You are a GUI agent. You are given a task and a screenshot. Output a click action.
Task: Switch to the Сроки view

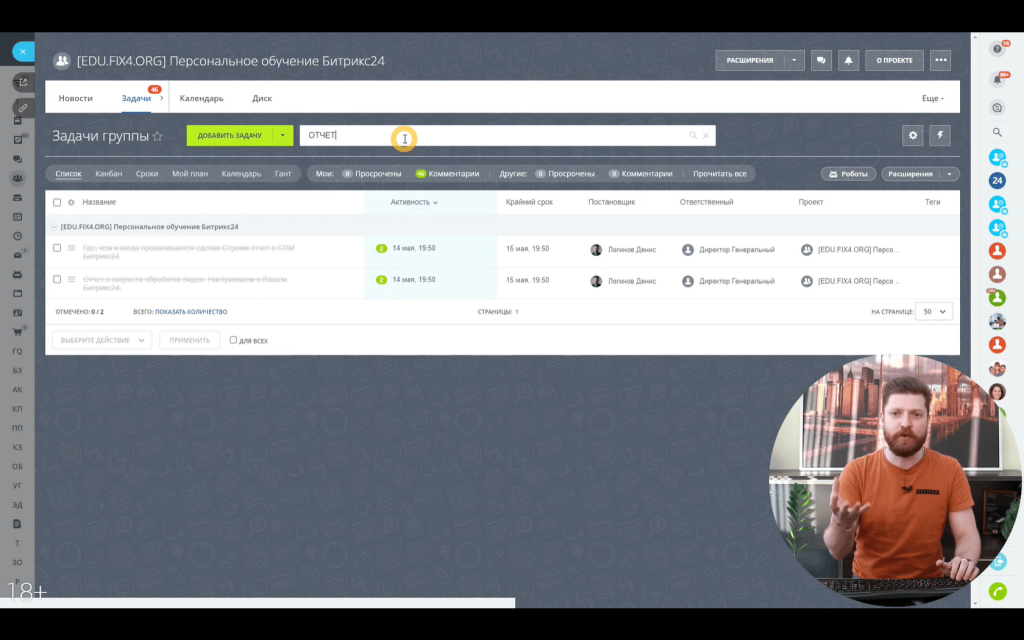click(147, 174)
